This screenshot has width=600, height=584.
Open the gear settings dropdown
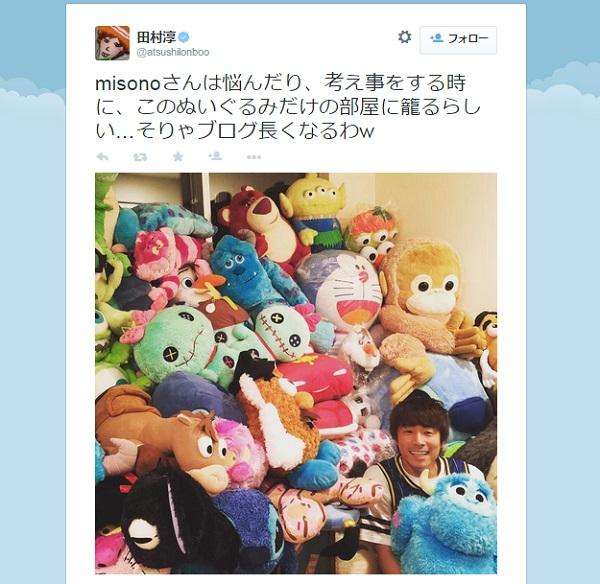coord(404,37)
